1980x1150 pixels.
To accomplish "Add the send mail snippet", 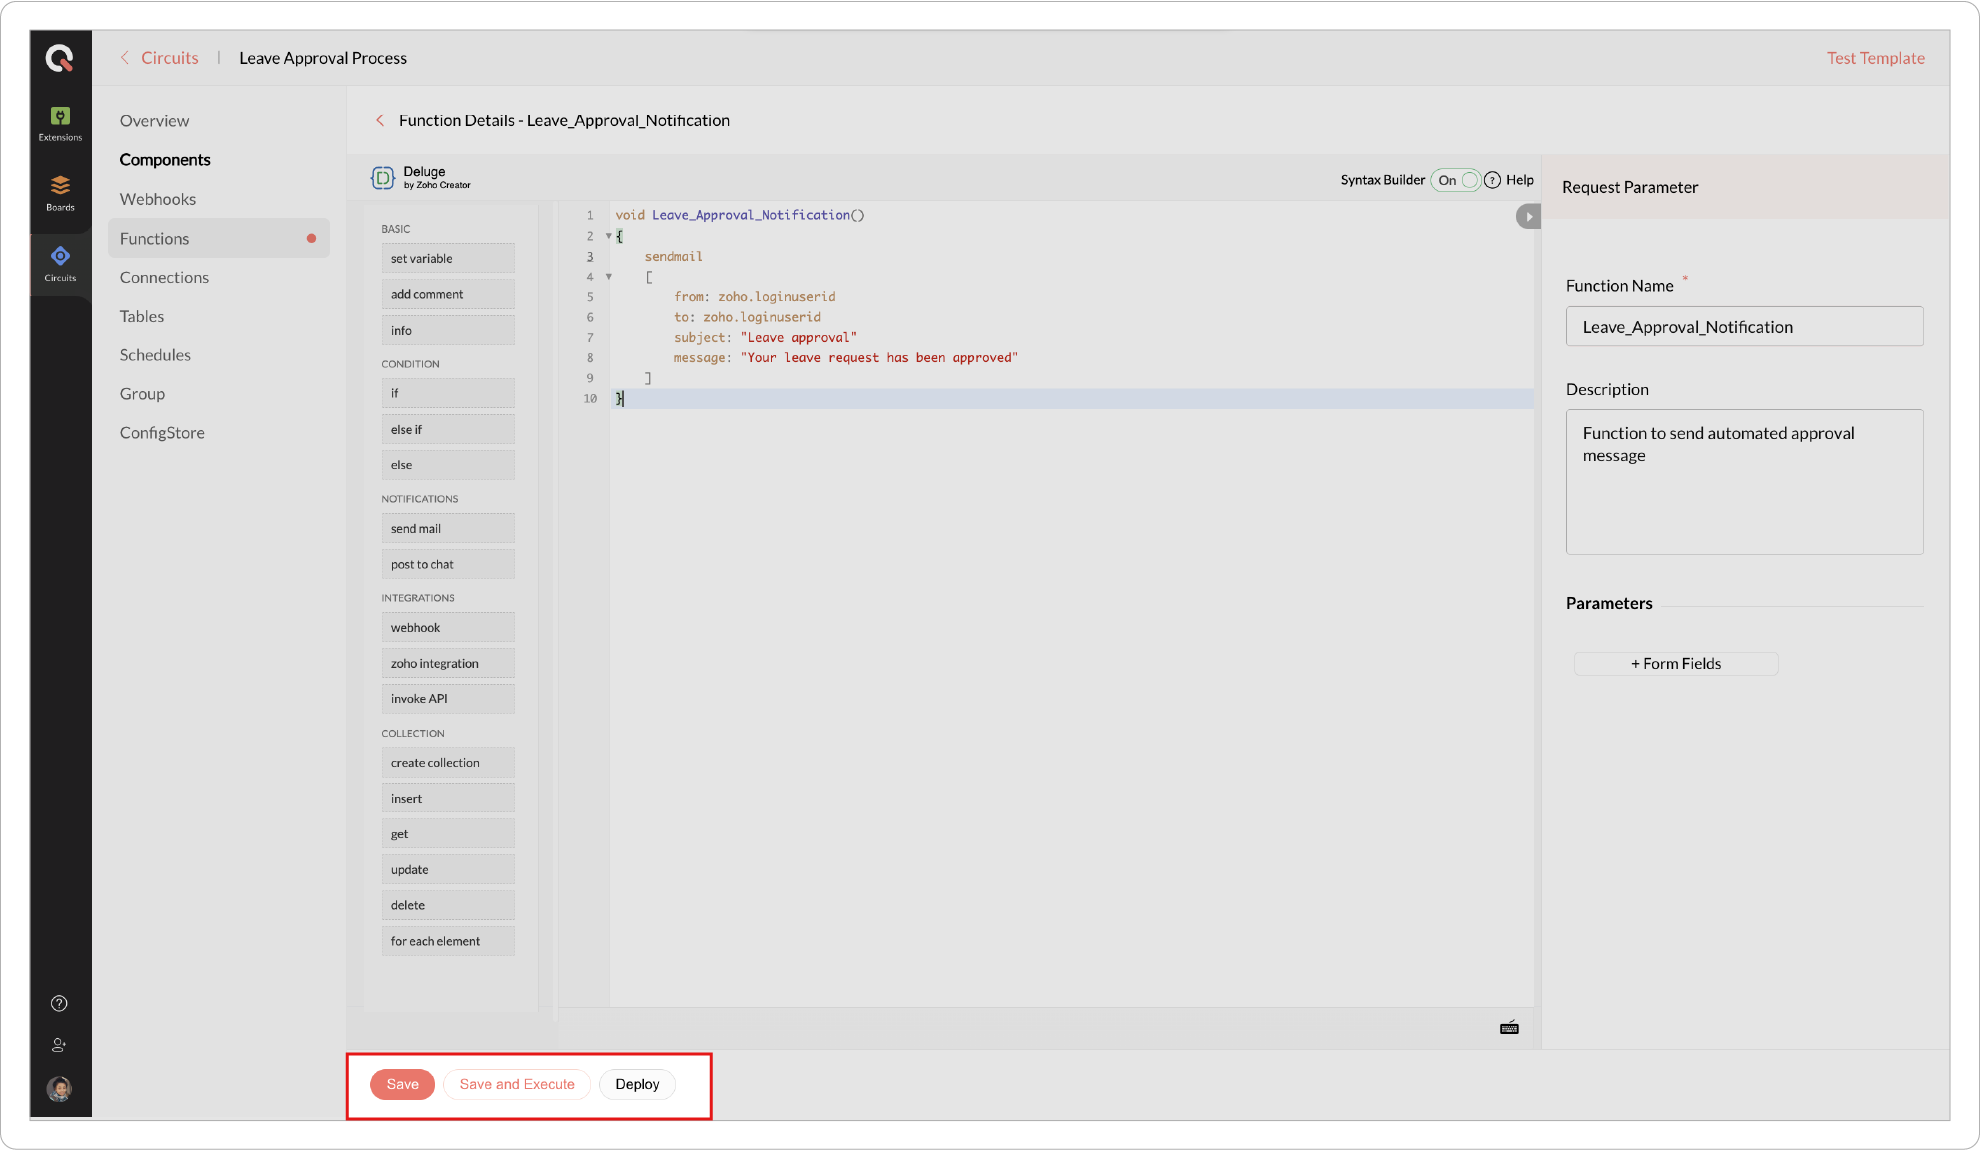I will (447, 529).
